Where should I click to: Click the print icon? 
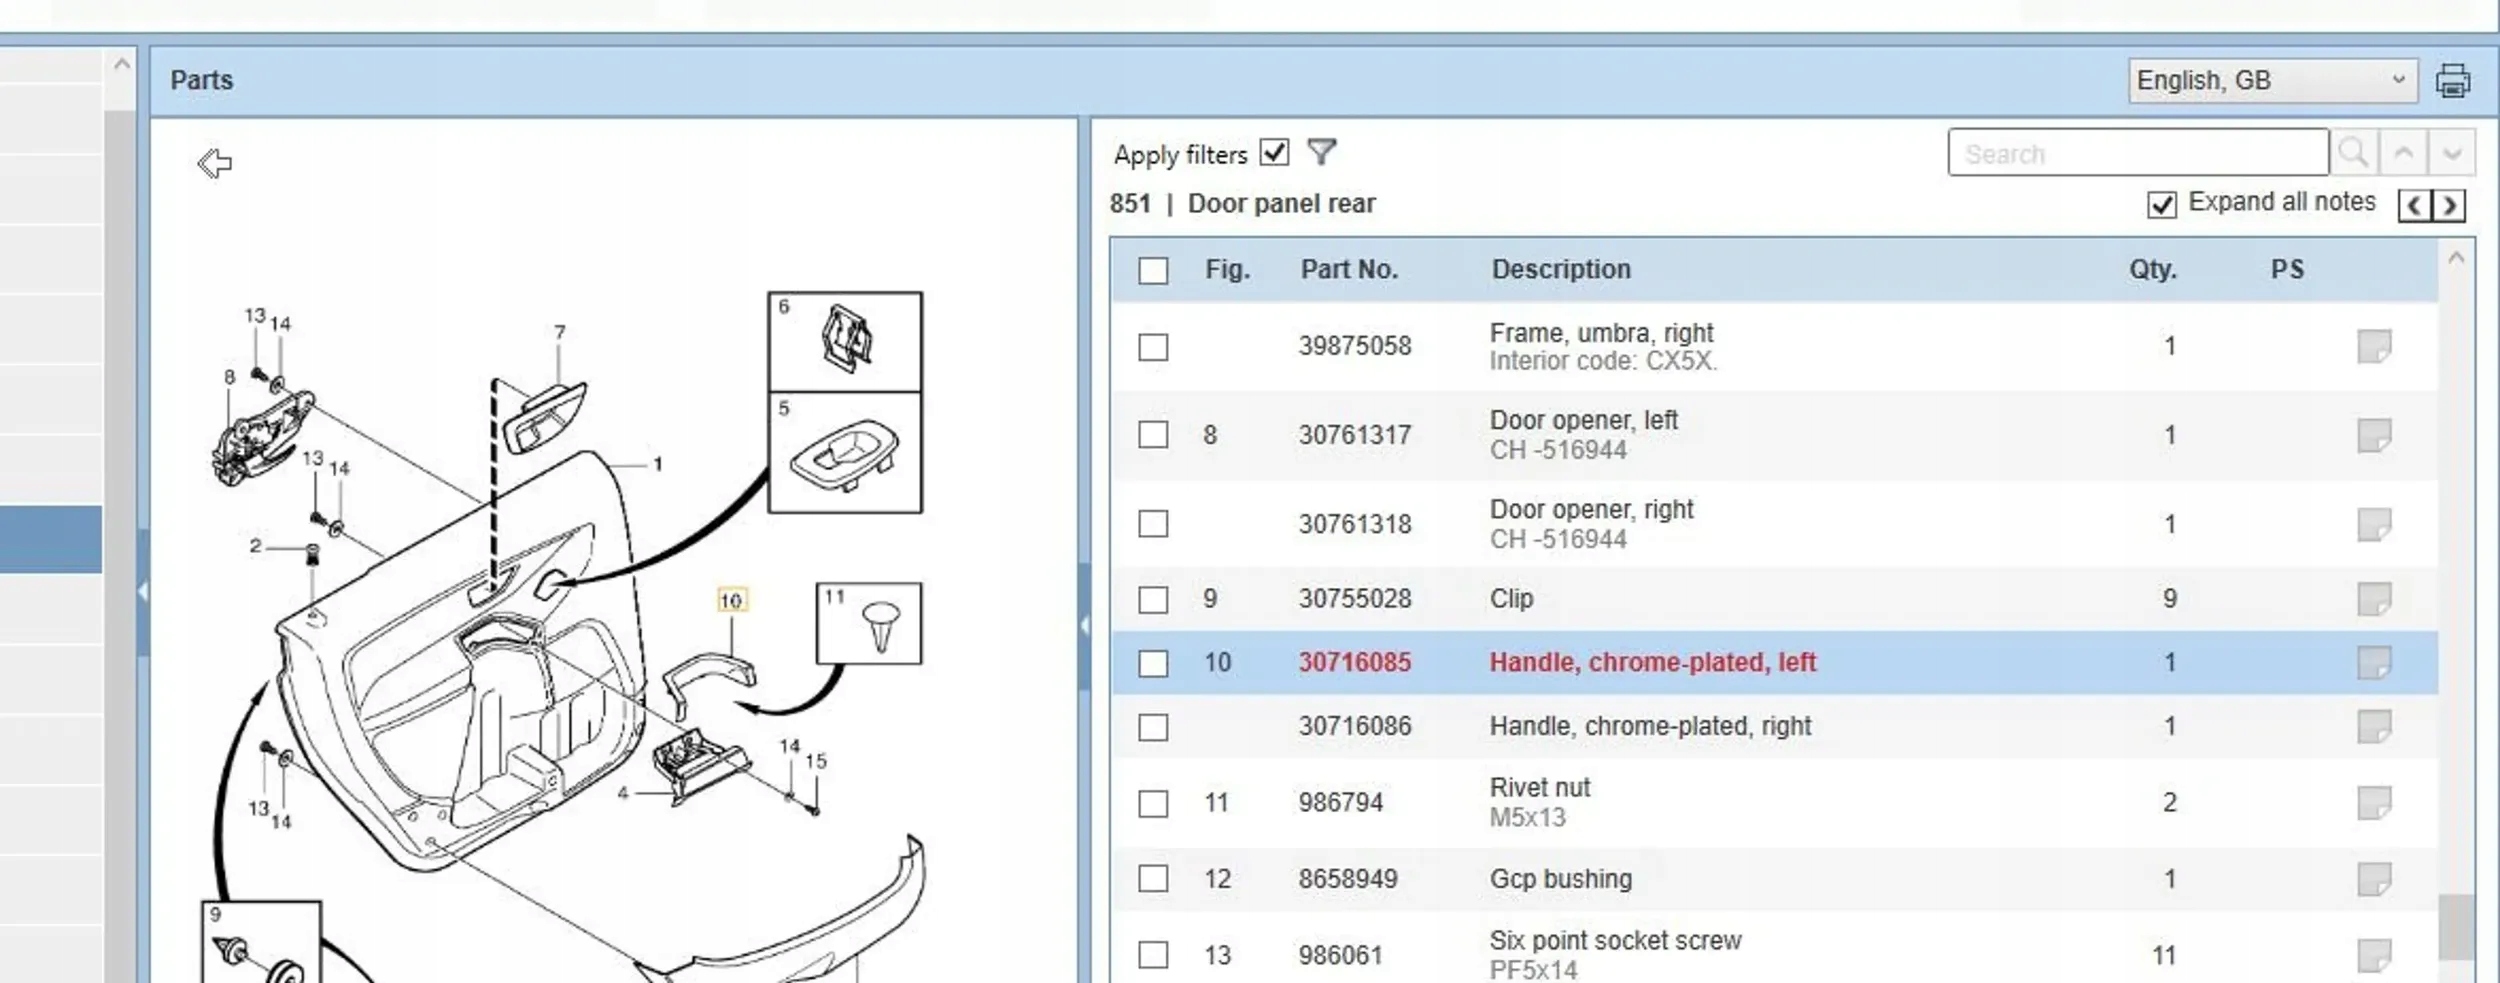click(x=2452, y=80)
